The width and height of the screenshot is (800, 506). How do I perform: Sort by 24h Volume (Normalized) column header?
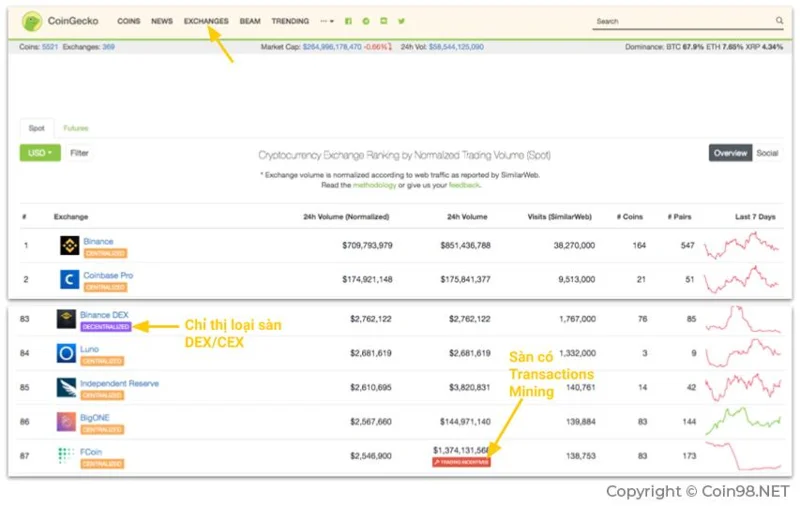(x=346, y=217)
